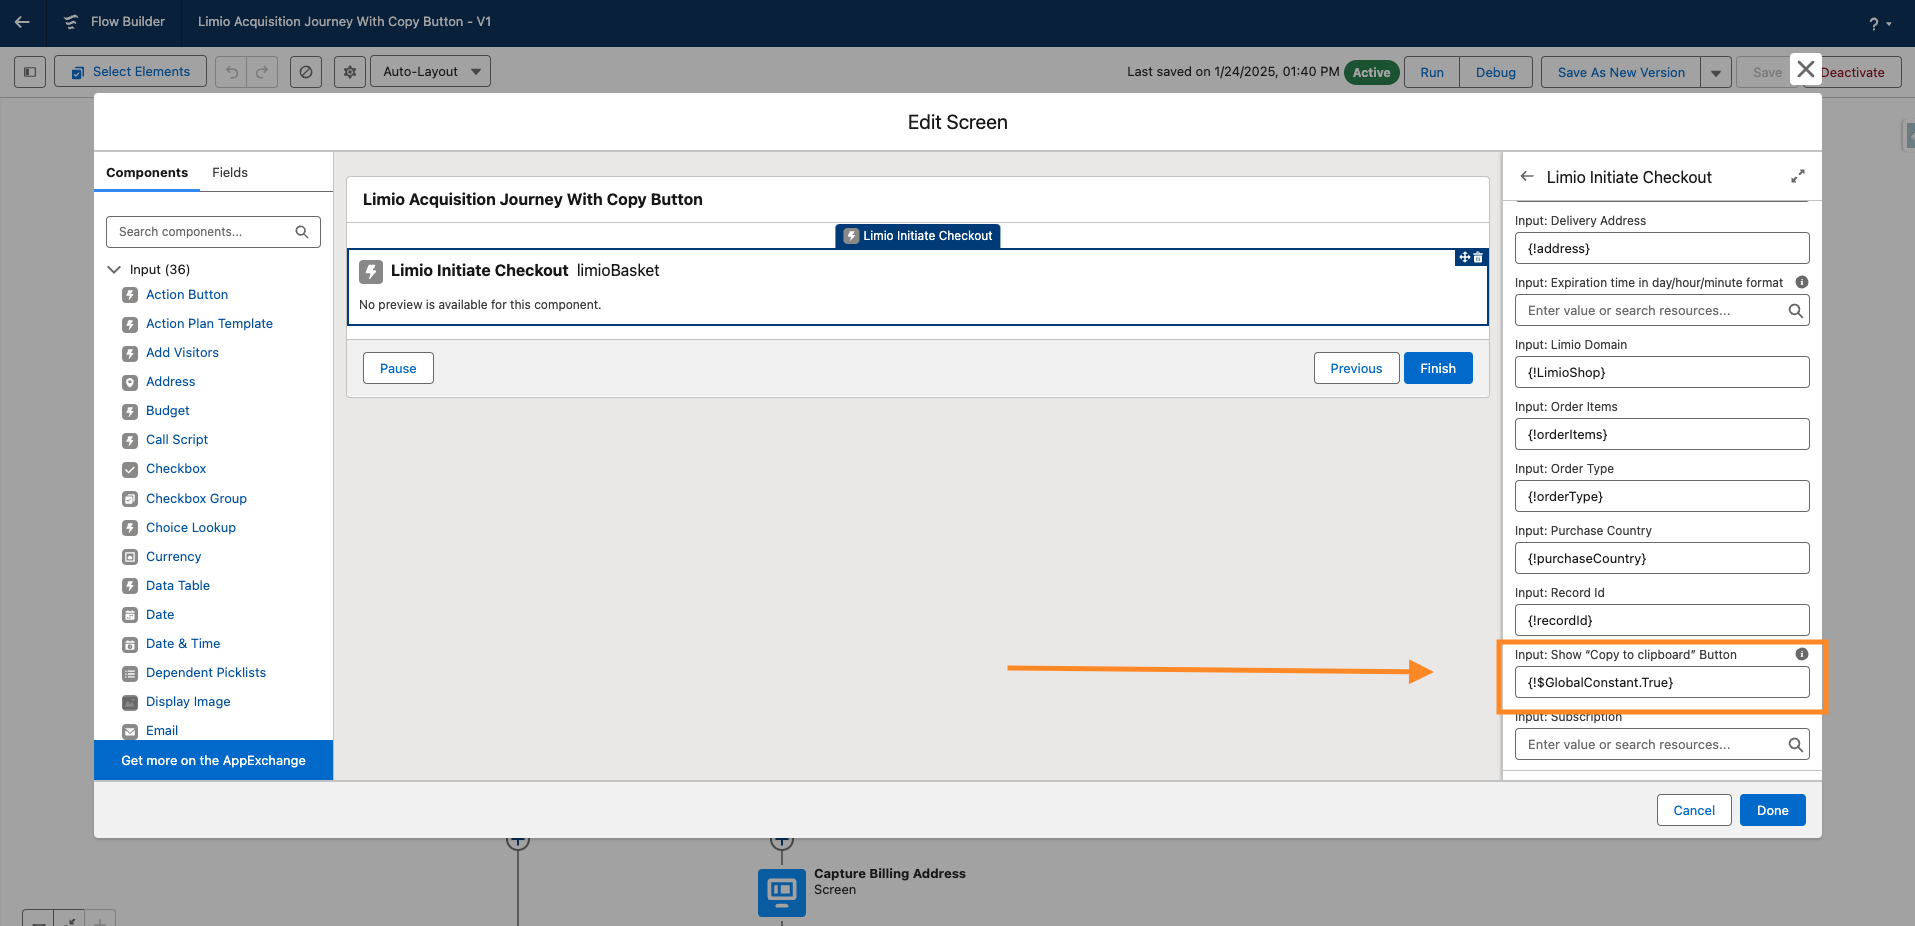
Task: Click the Date component icon
Action: (130, 615)
